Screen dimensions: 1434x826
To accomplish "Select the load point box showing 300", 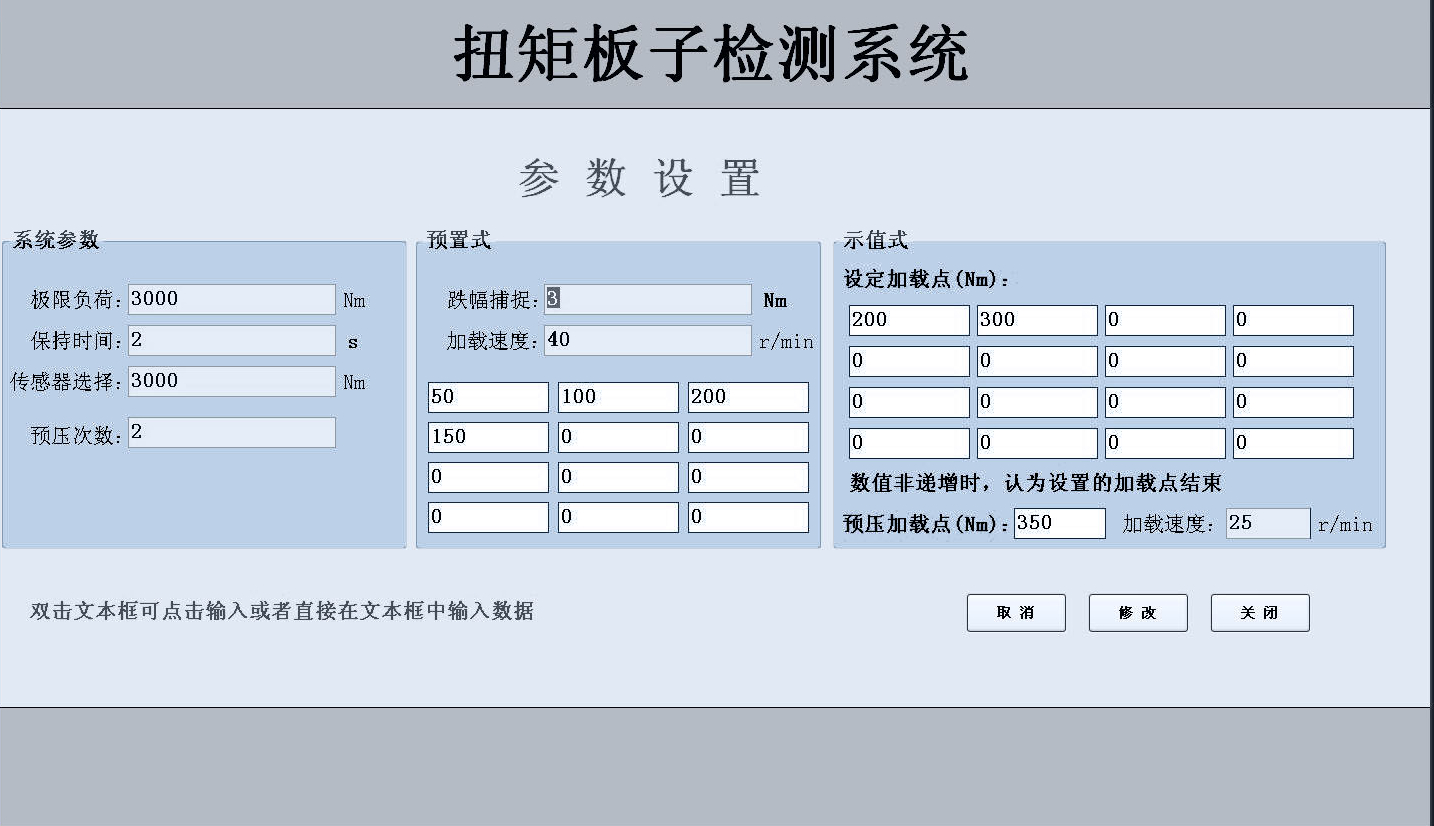I will click(1037, 320).
